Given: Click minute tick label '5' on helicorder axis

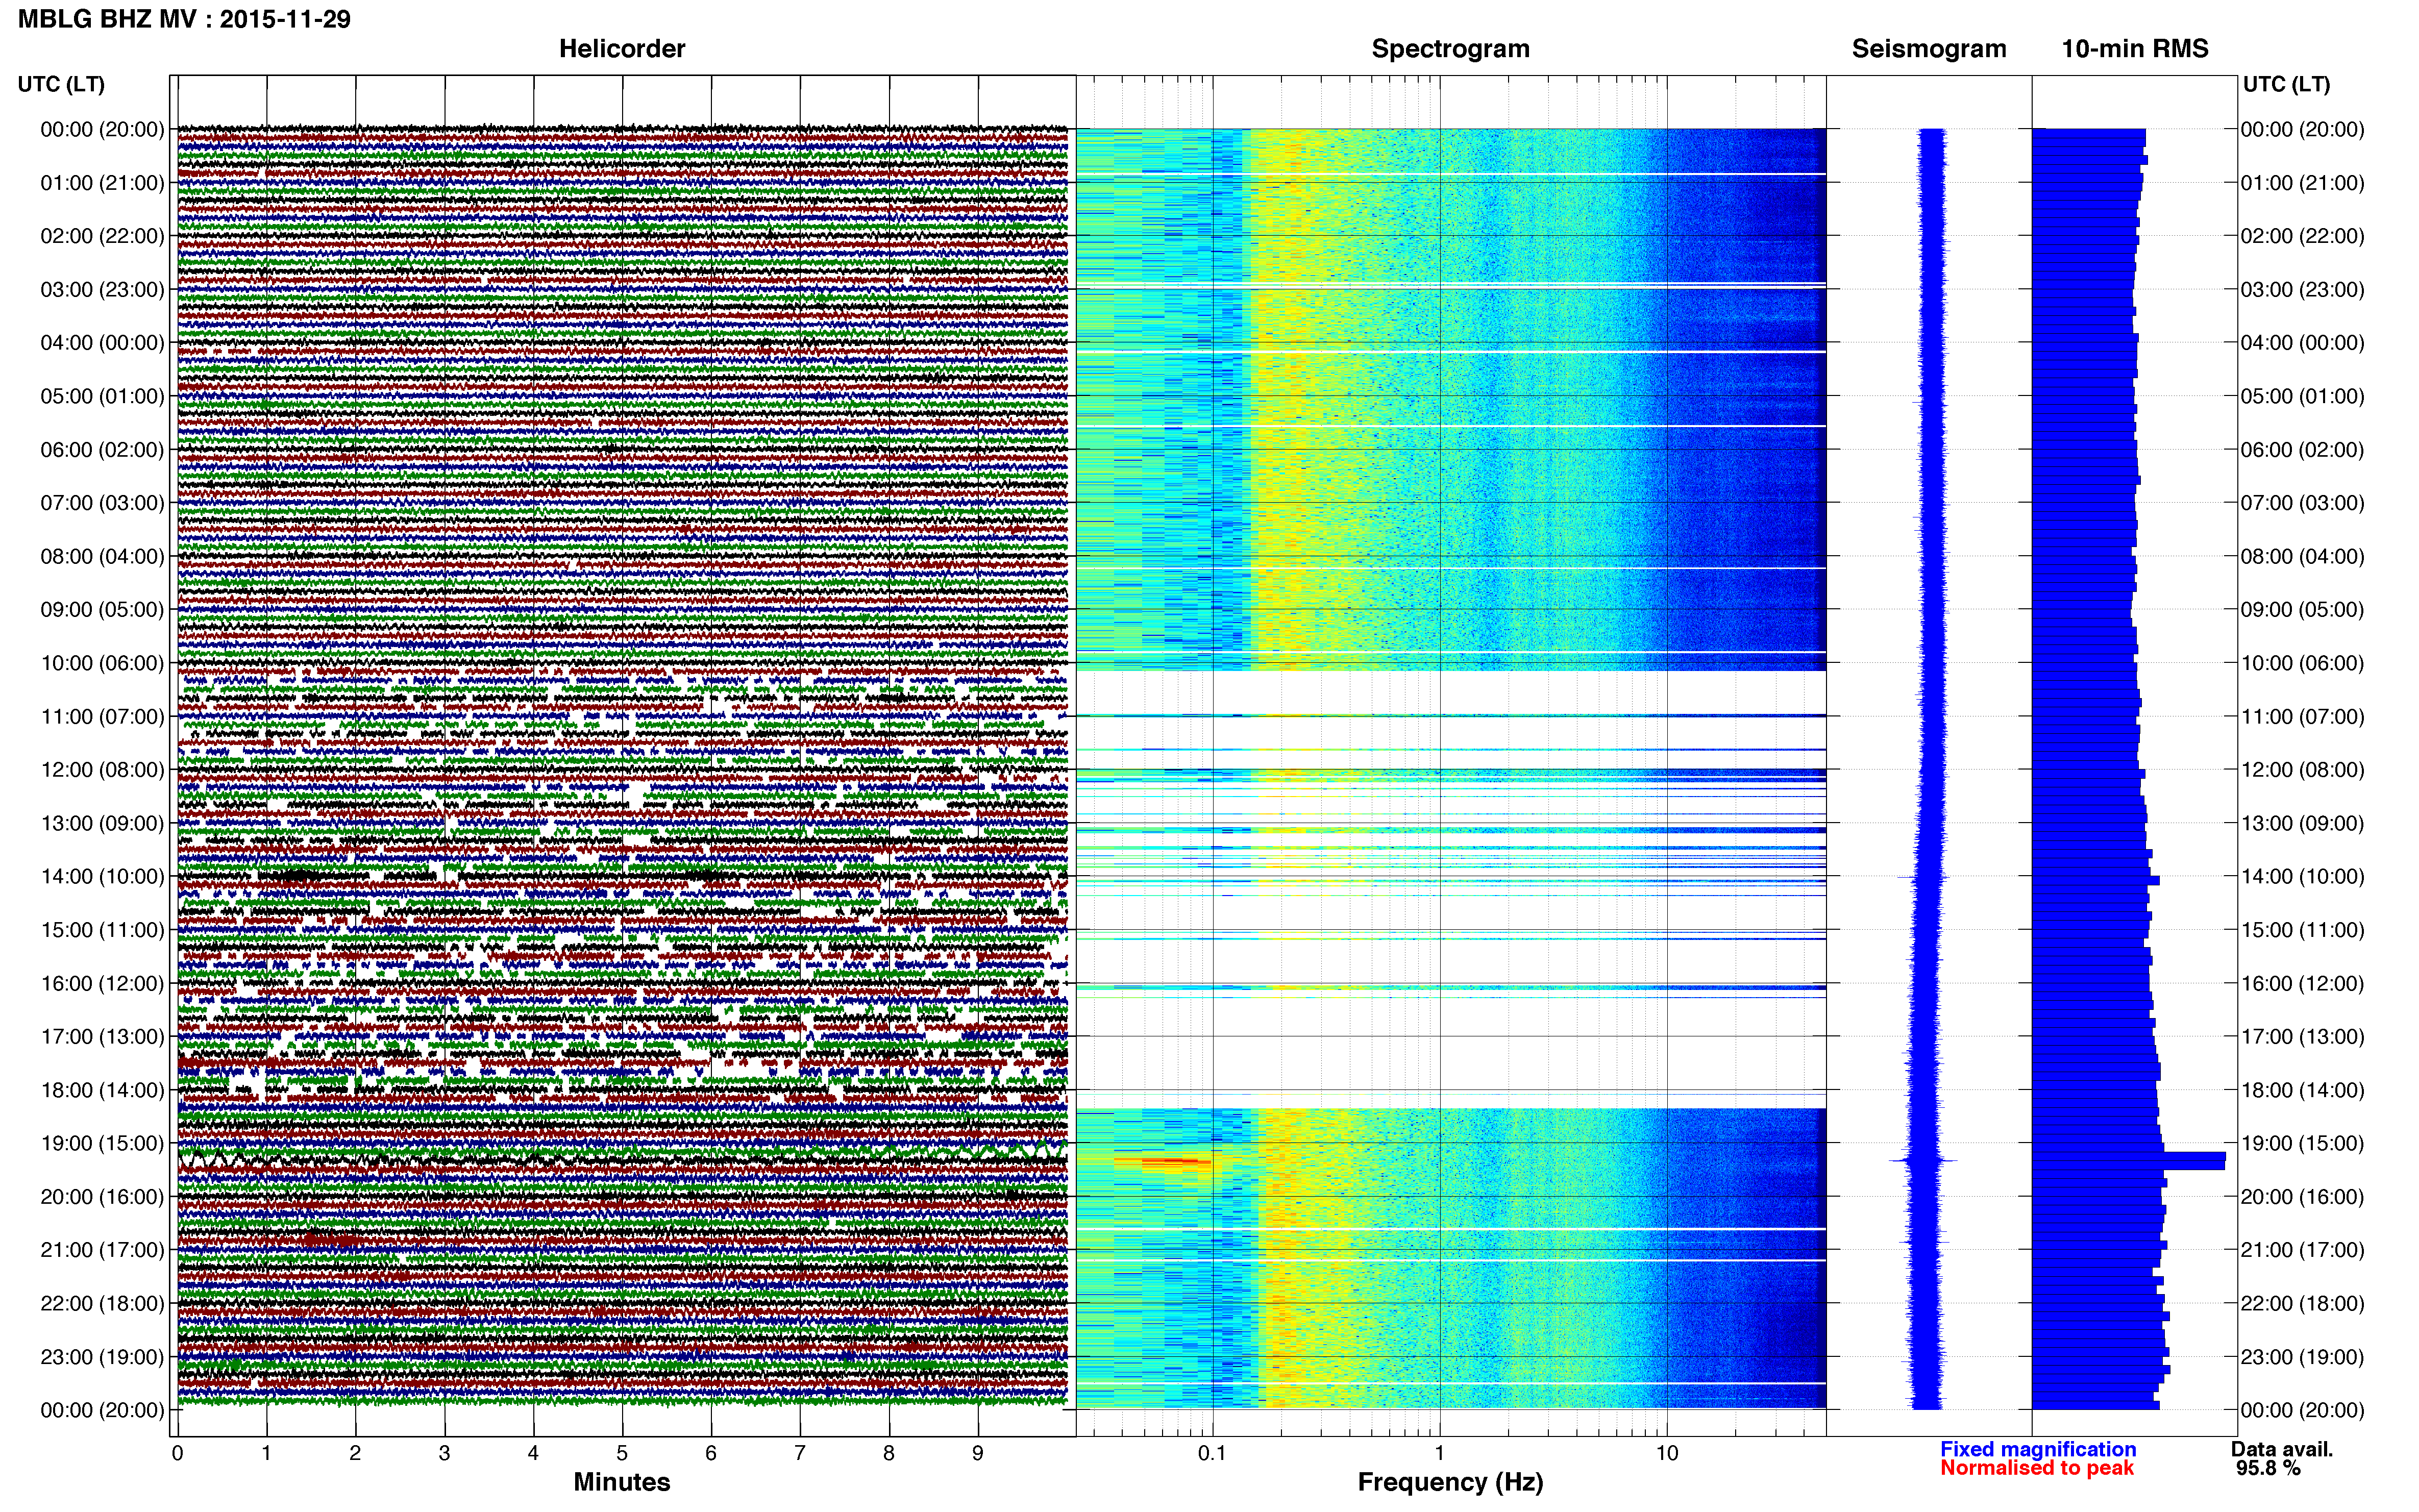Looking at the screenshot, I should tap(622, 1453).
